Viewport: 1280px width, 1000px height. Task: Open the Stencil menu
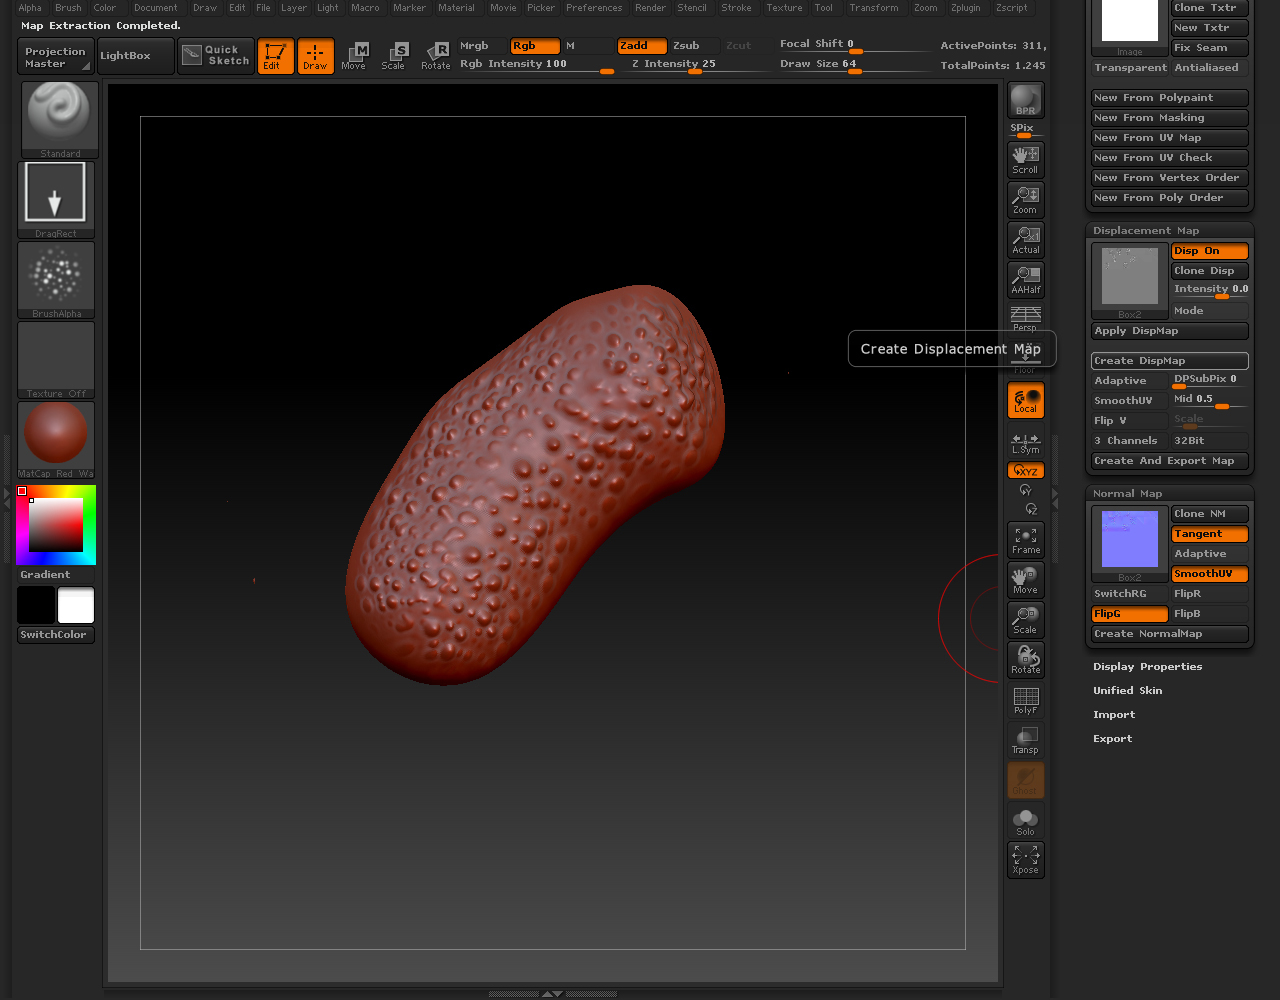(691, 8)
